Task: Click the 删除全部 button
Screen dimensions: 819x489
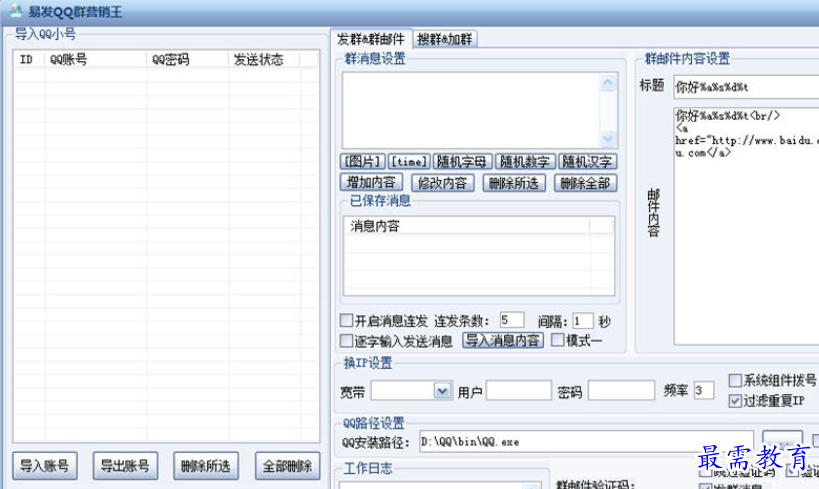Action: click(x=586, y=182)
